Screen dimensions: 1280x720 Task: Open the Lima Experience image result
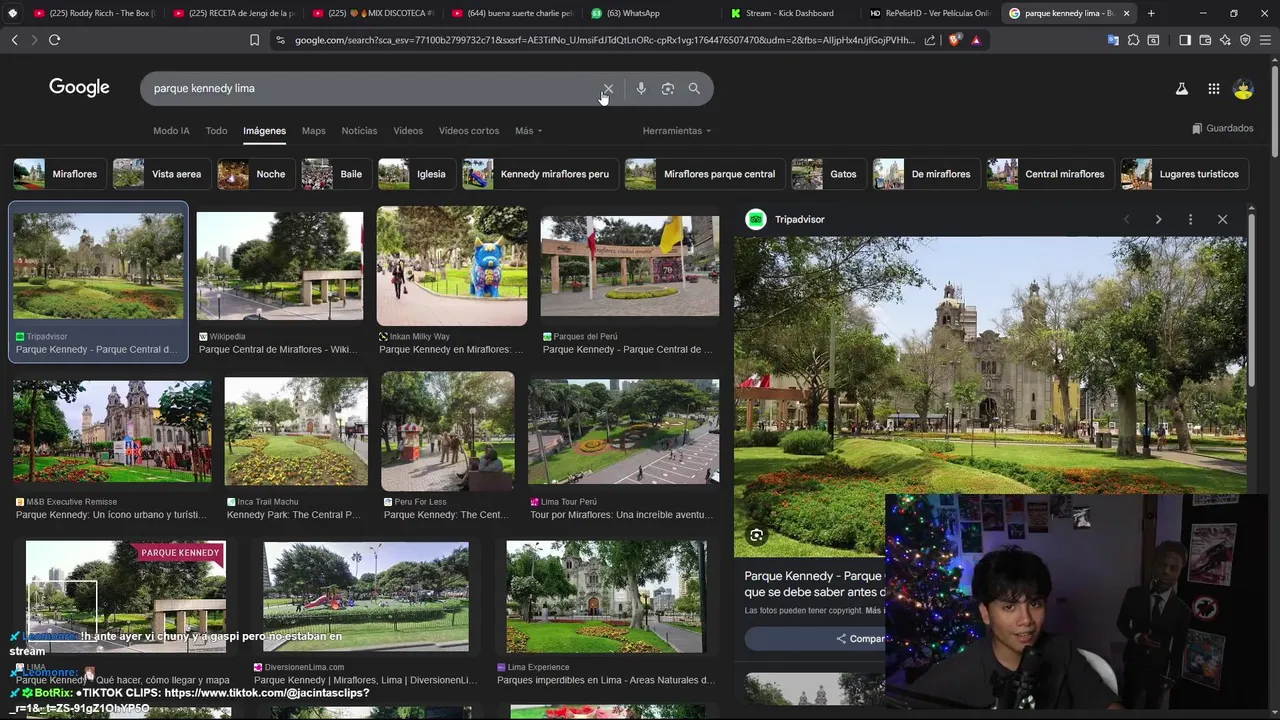point(606,596)
